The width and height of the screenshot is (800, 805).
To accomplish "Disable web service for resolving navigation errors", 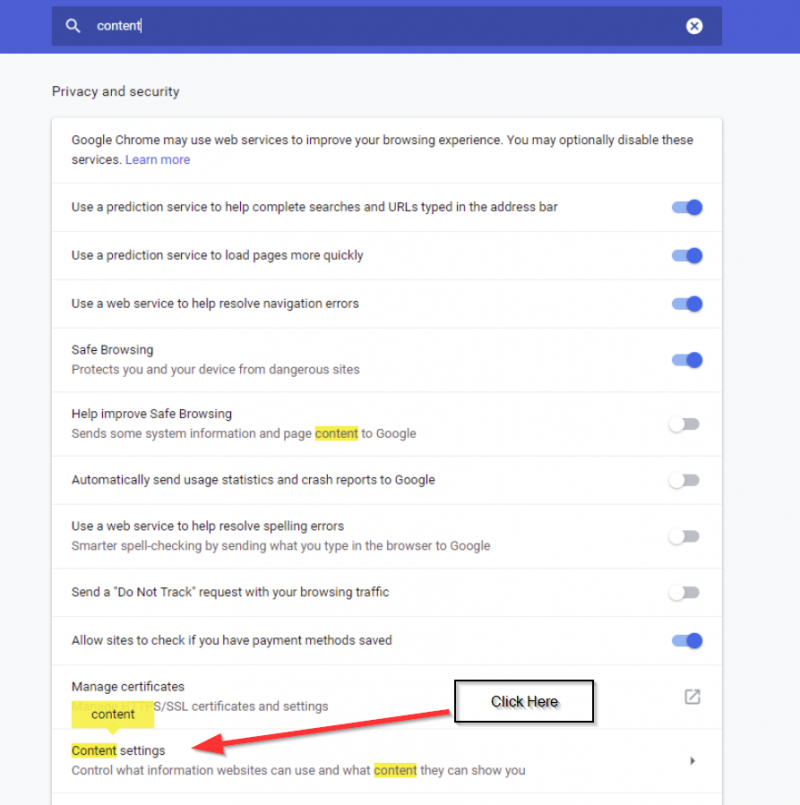I will pos(686,303).
